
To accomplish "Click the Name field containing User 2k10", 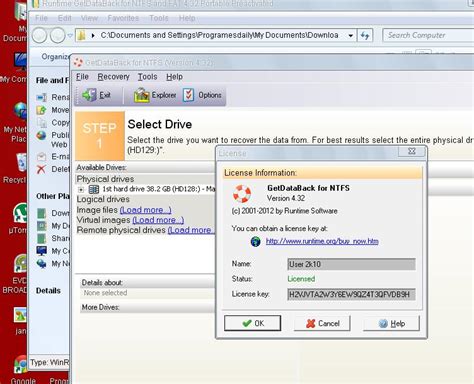I will pos(351,264).
